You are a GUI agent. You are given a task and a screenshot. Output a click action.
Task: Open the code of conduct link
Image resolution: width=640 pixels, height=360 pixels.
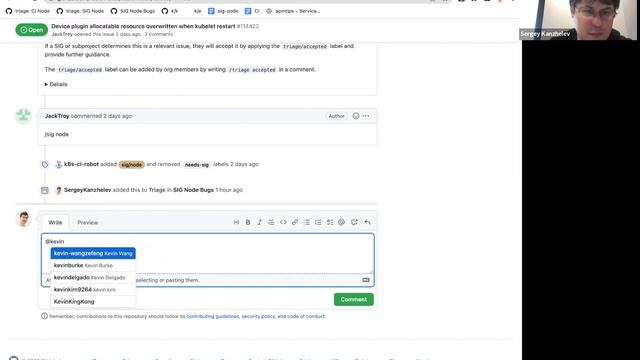coord(306,316)
